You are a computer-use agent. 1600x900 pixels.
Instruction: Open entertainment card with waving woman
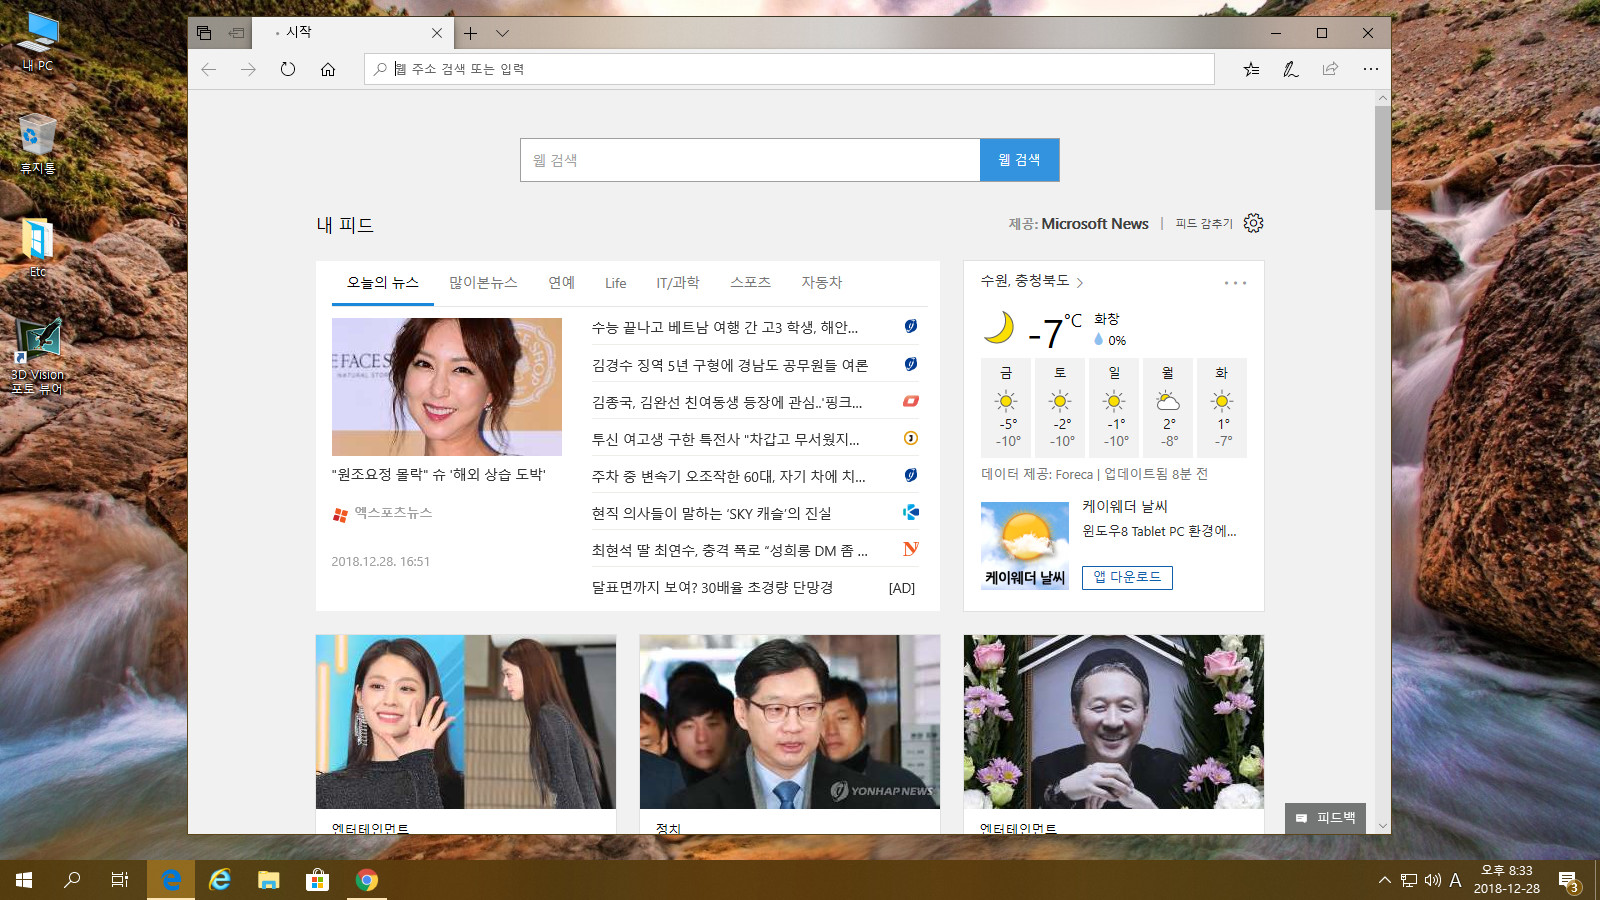(x=466, y=722)
